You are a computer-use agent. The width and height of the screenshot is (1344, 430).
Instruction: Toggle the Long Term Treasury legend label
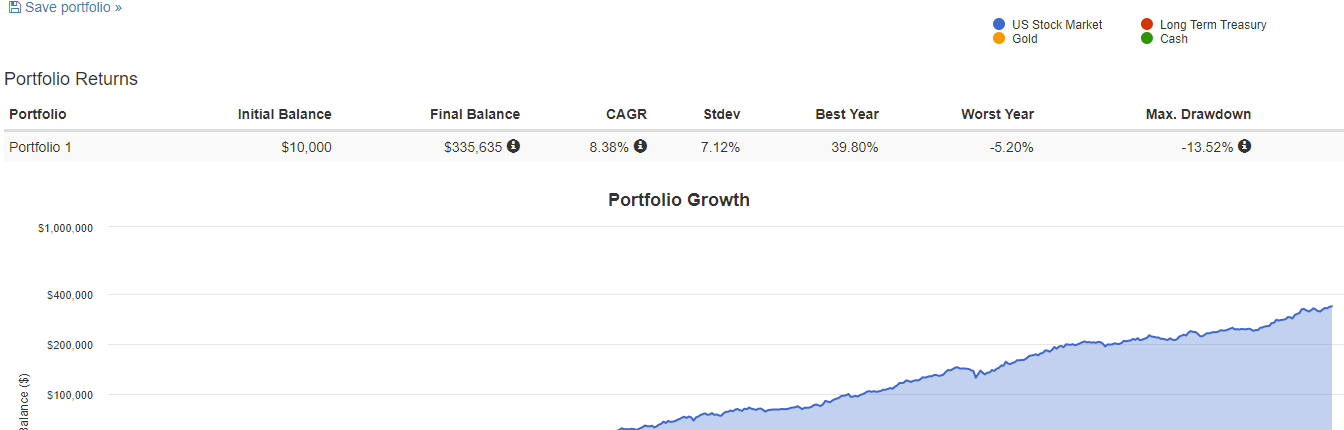[1213, 25]
